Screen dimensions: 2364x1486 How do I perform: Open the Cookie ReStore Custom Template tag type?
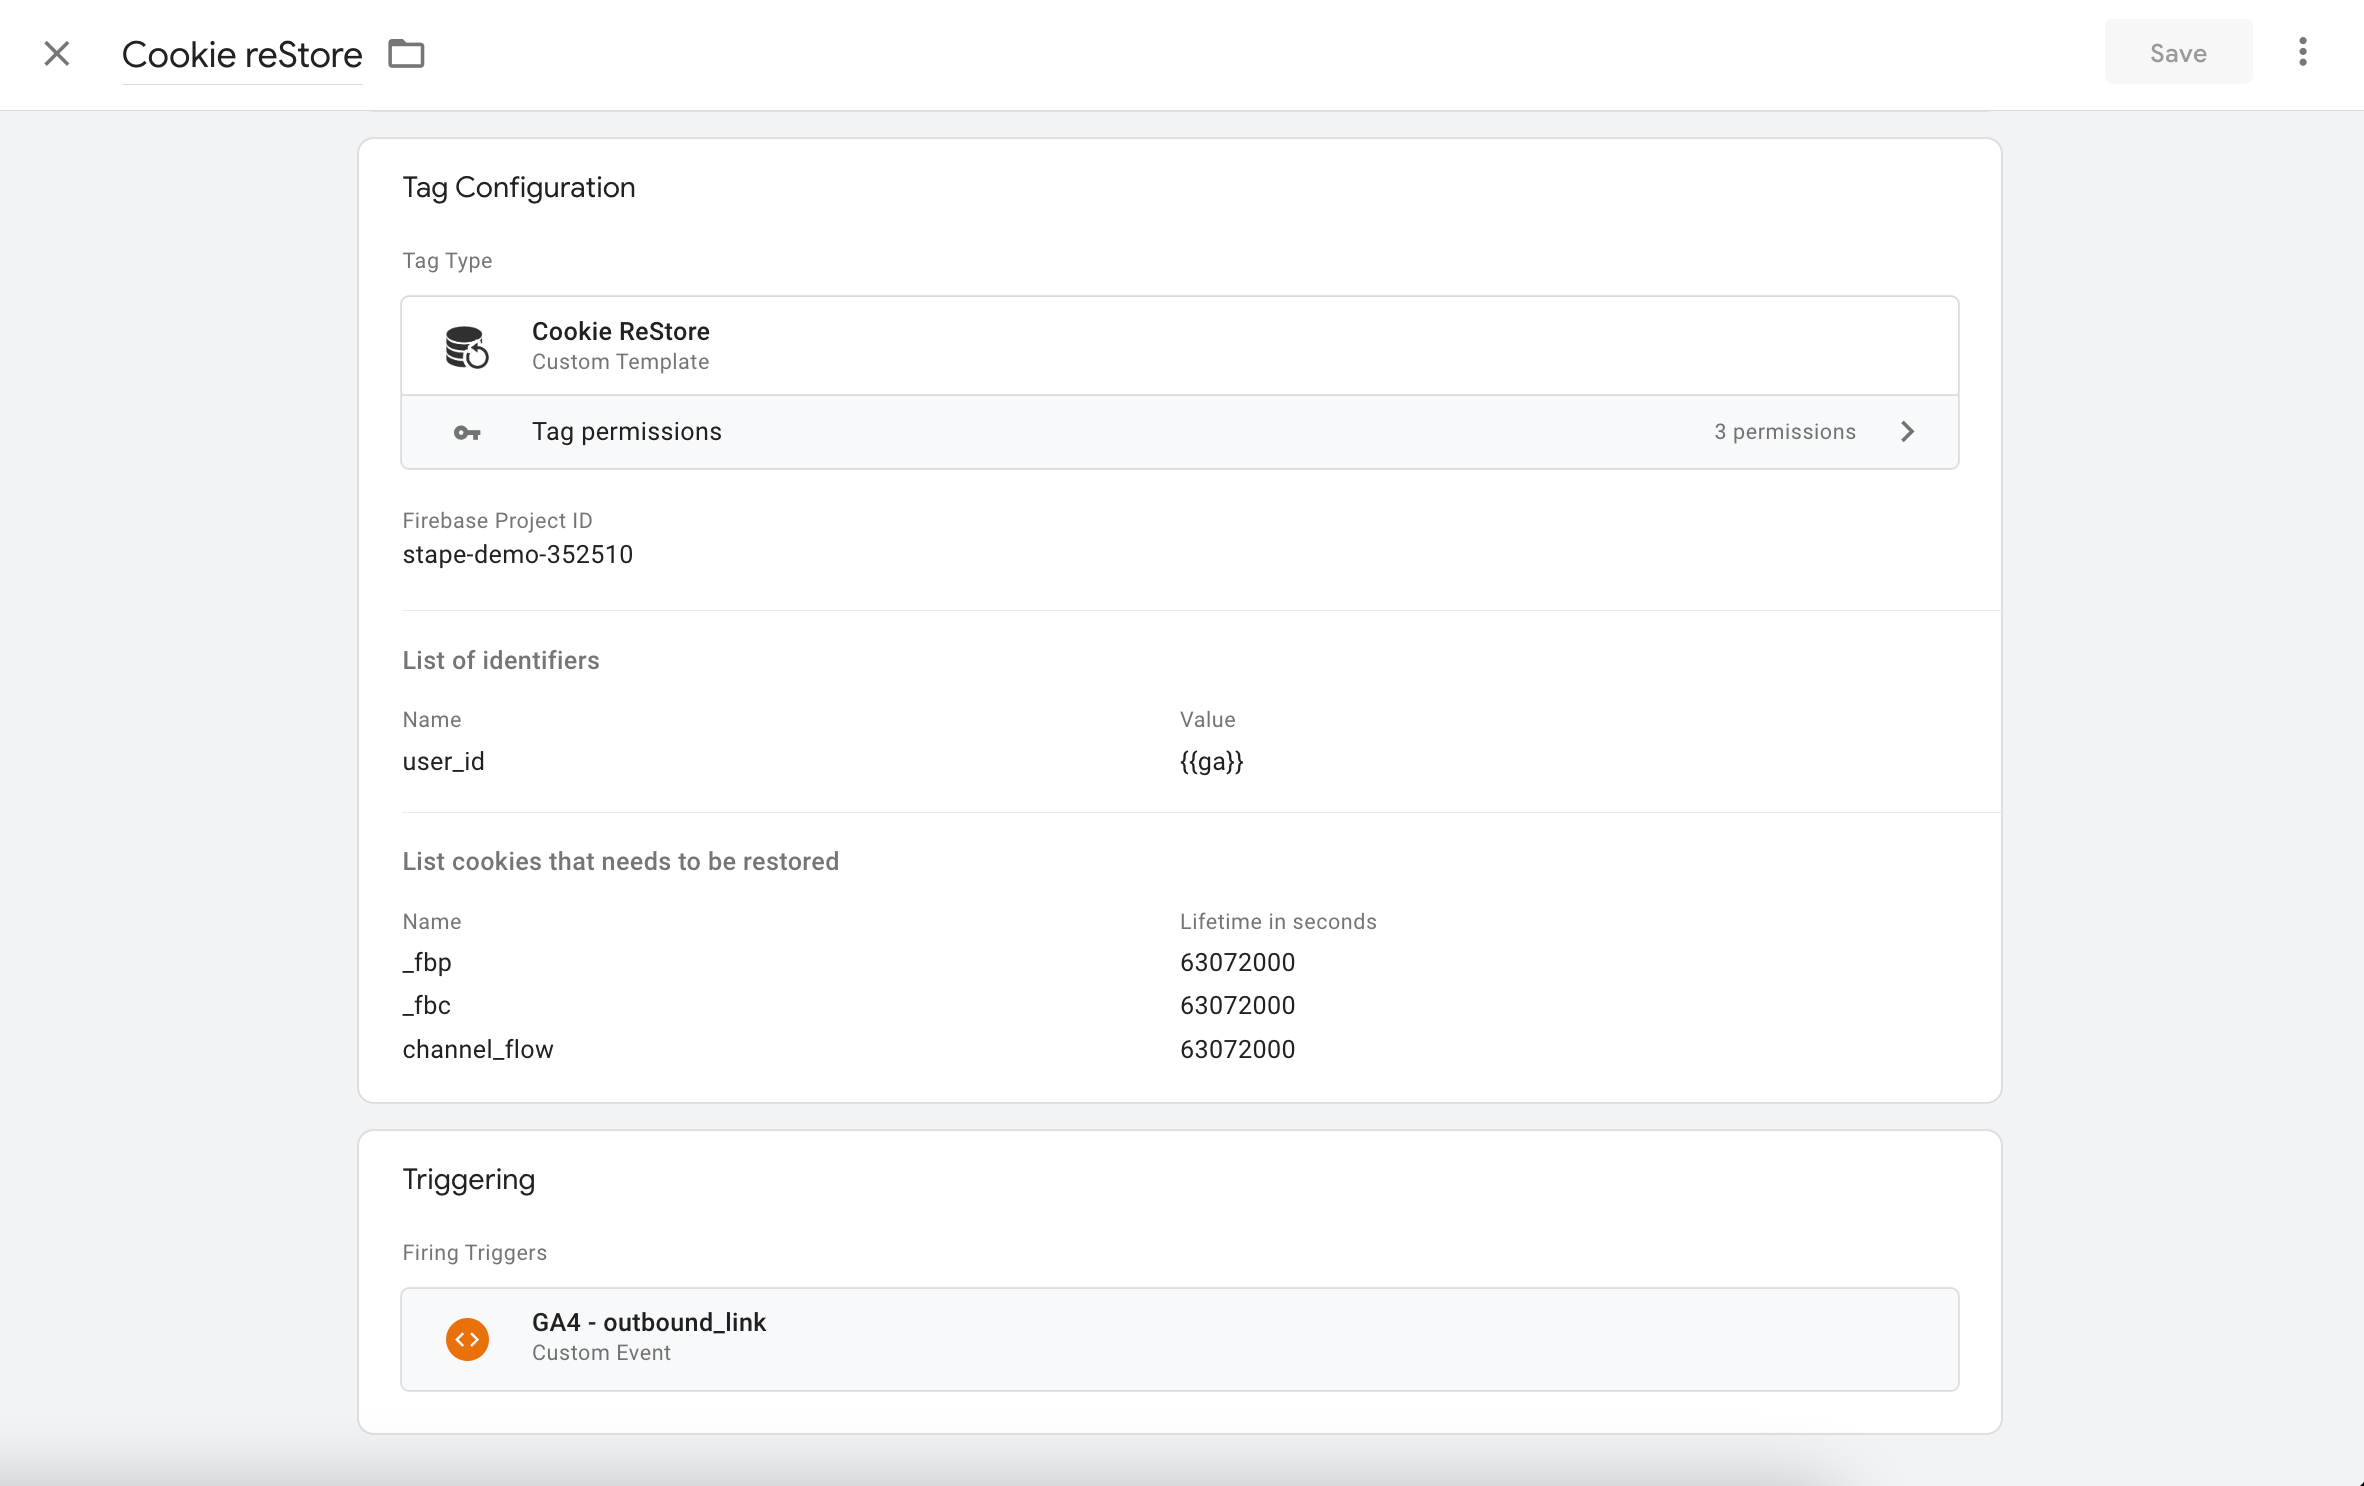[x=1179, y=346]
